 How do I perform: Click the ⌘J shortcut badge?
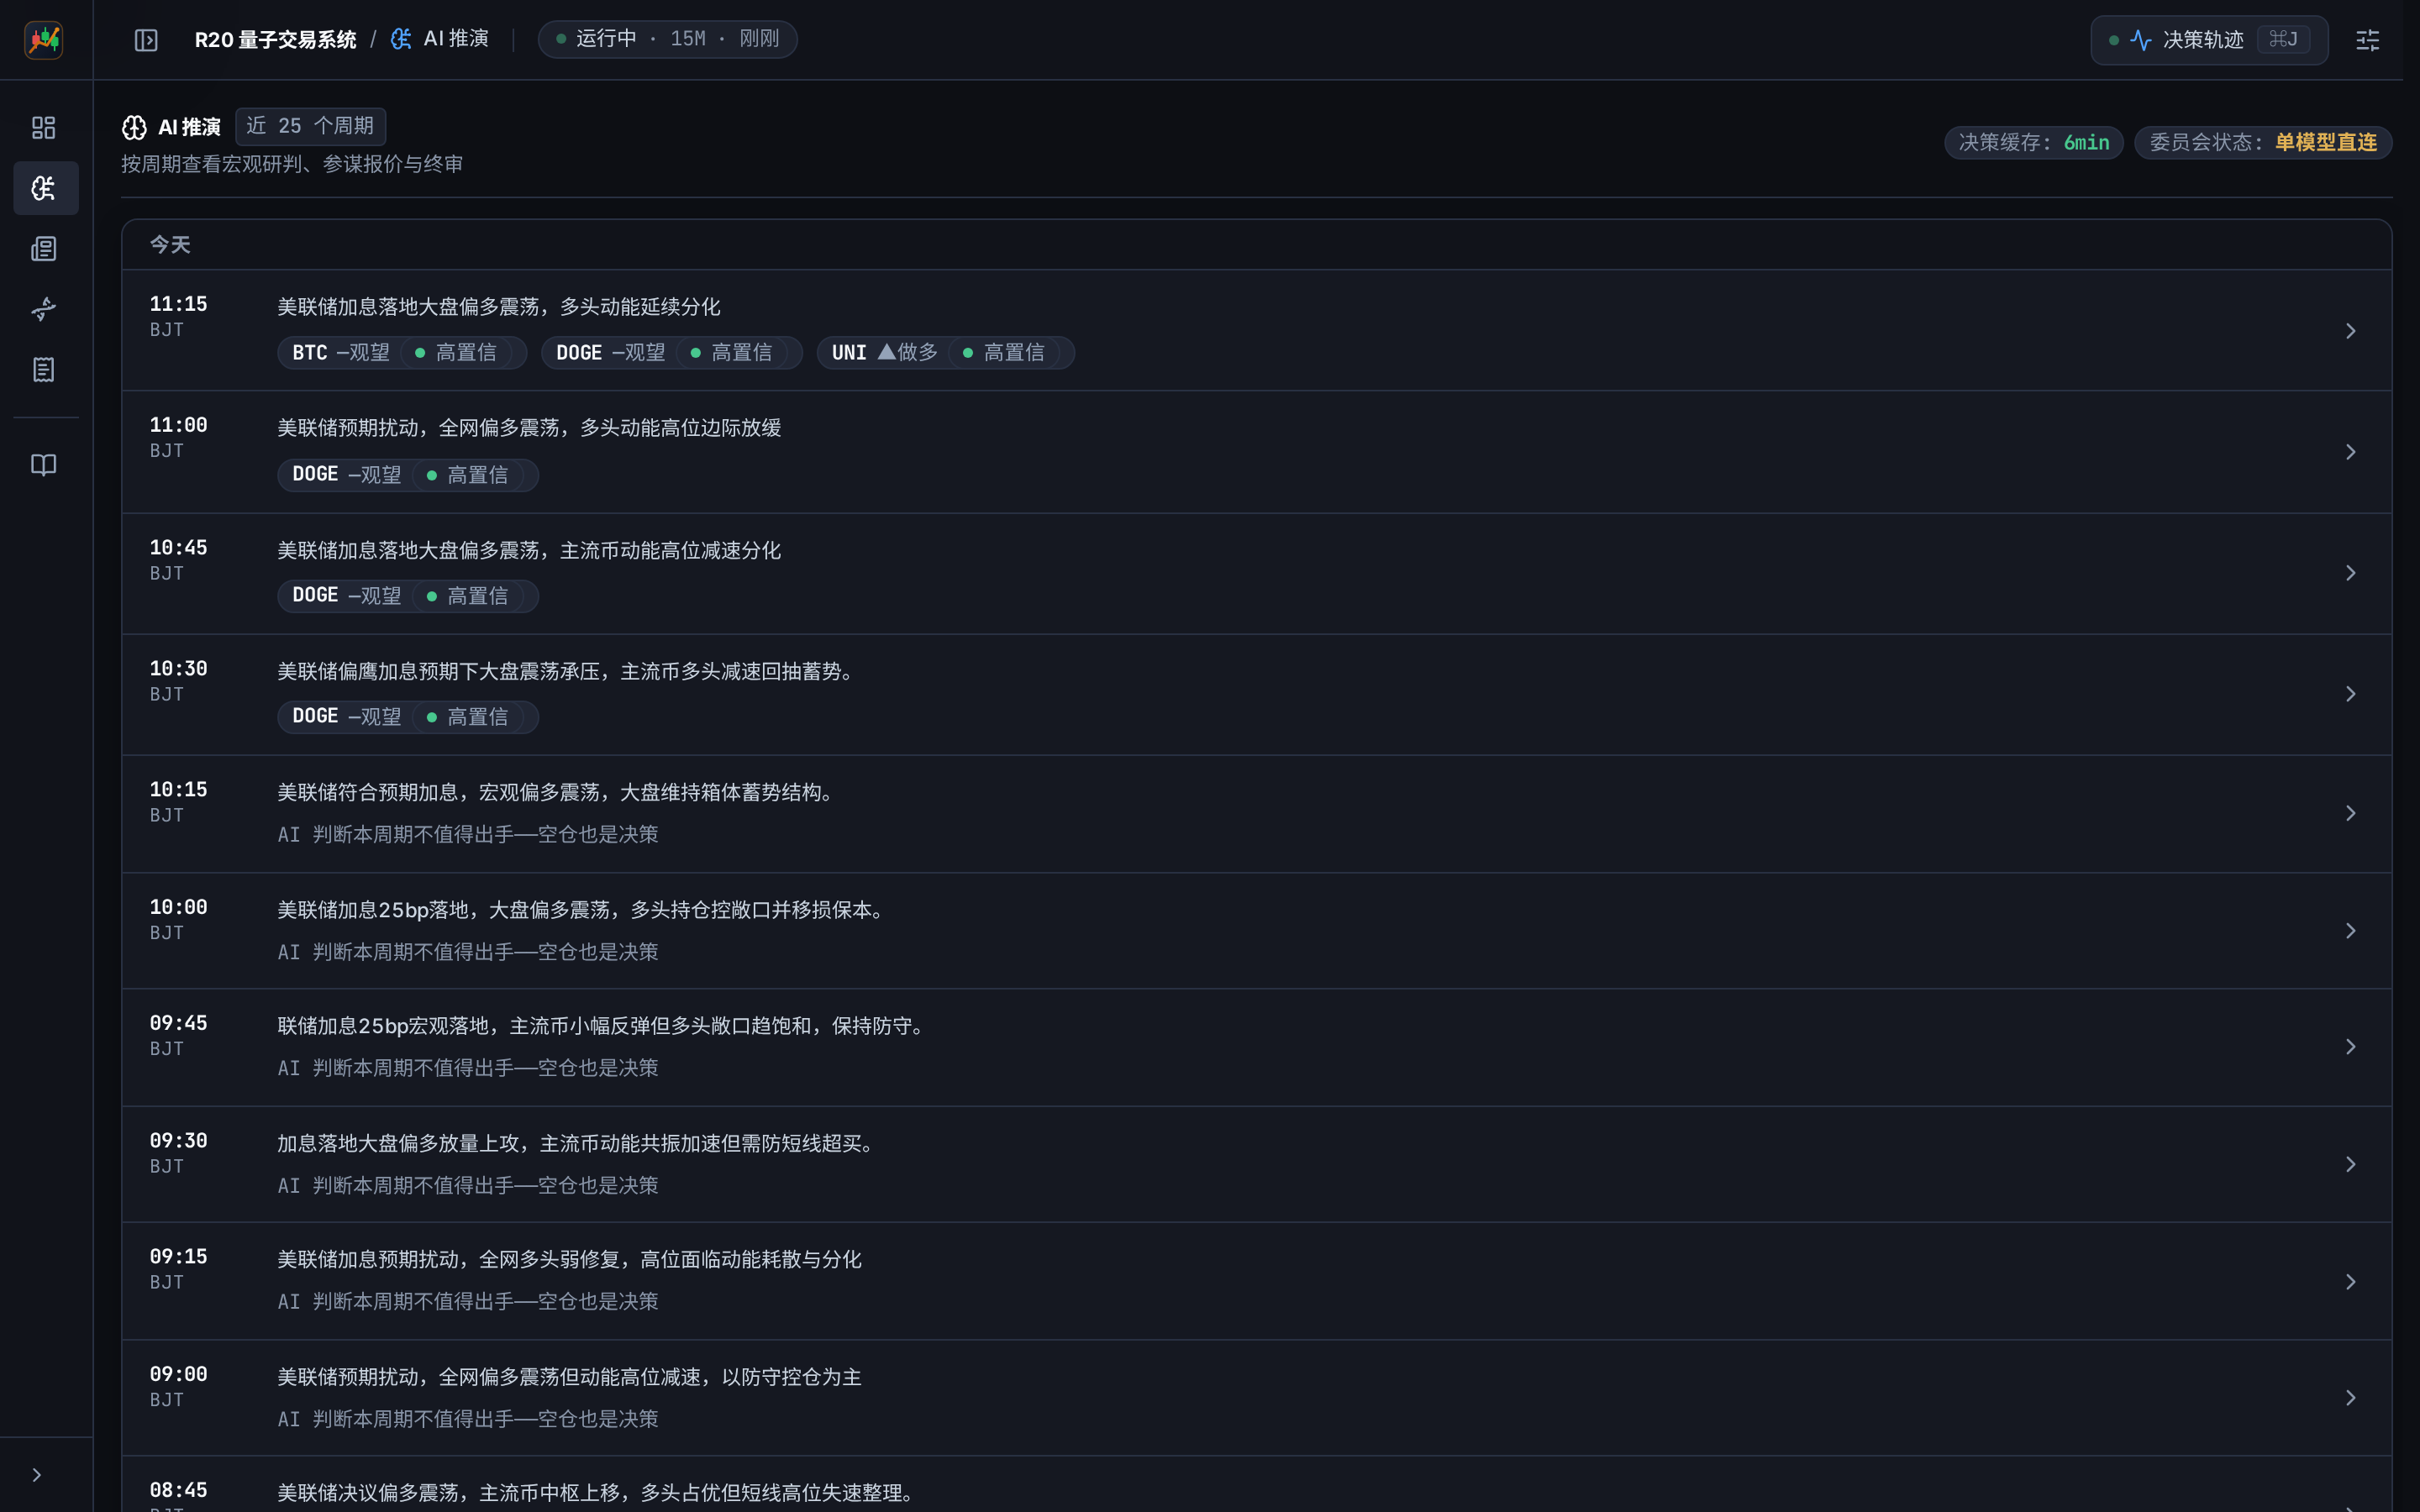click(2283, 40)
